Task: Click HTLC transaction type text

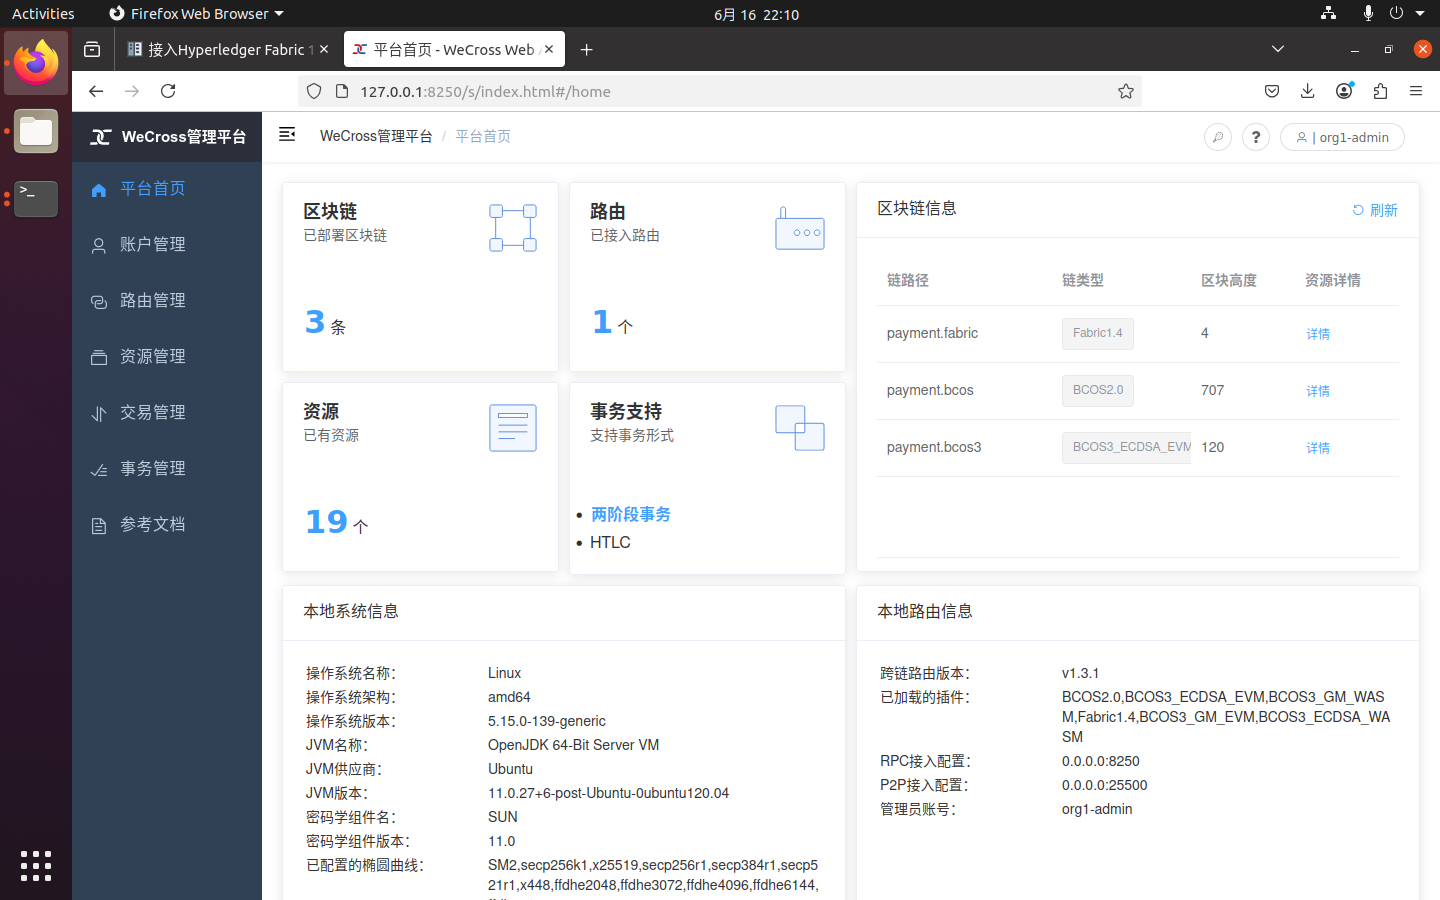Action: (x=610, y=542)
